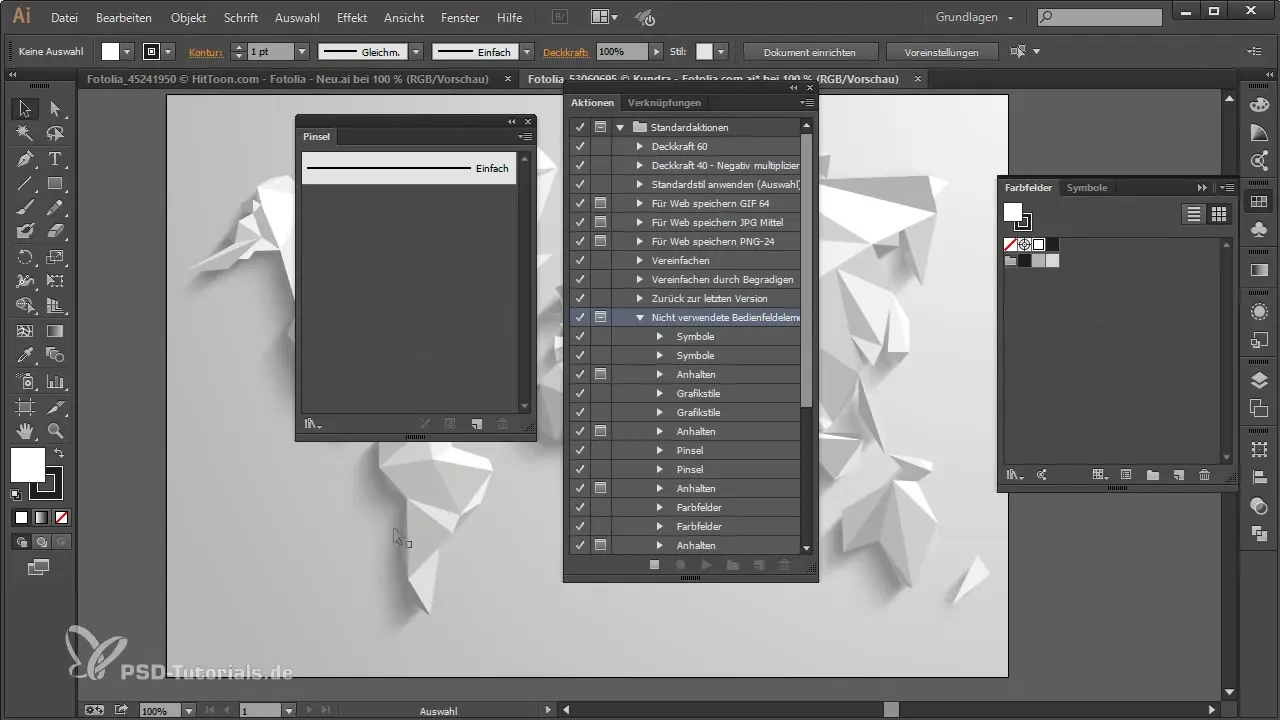Toggle checkmark for Deckkraft 60 action
The height and width of the screenshot is (720, 1280).
point(580,146)
